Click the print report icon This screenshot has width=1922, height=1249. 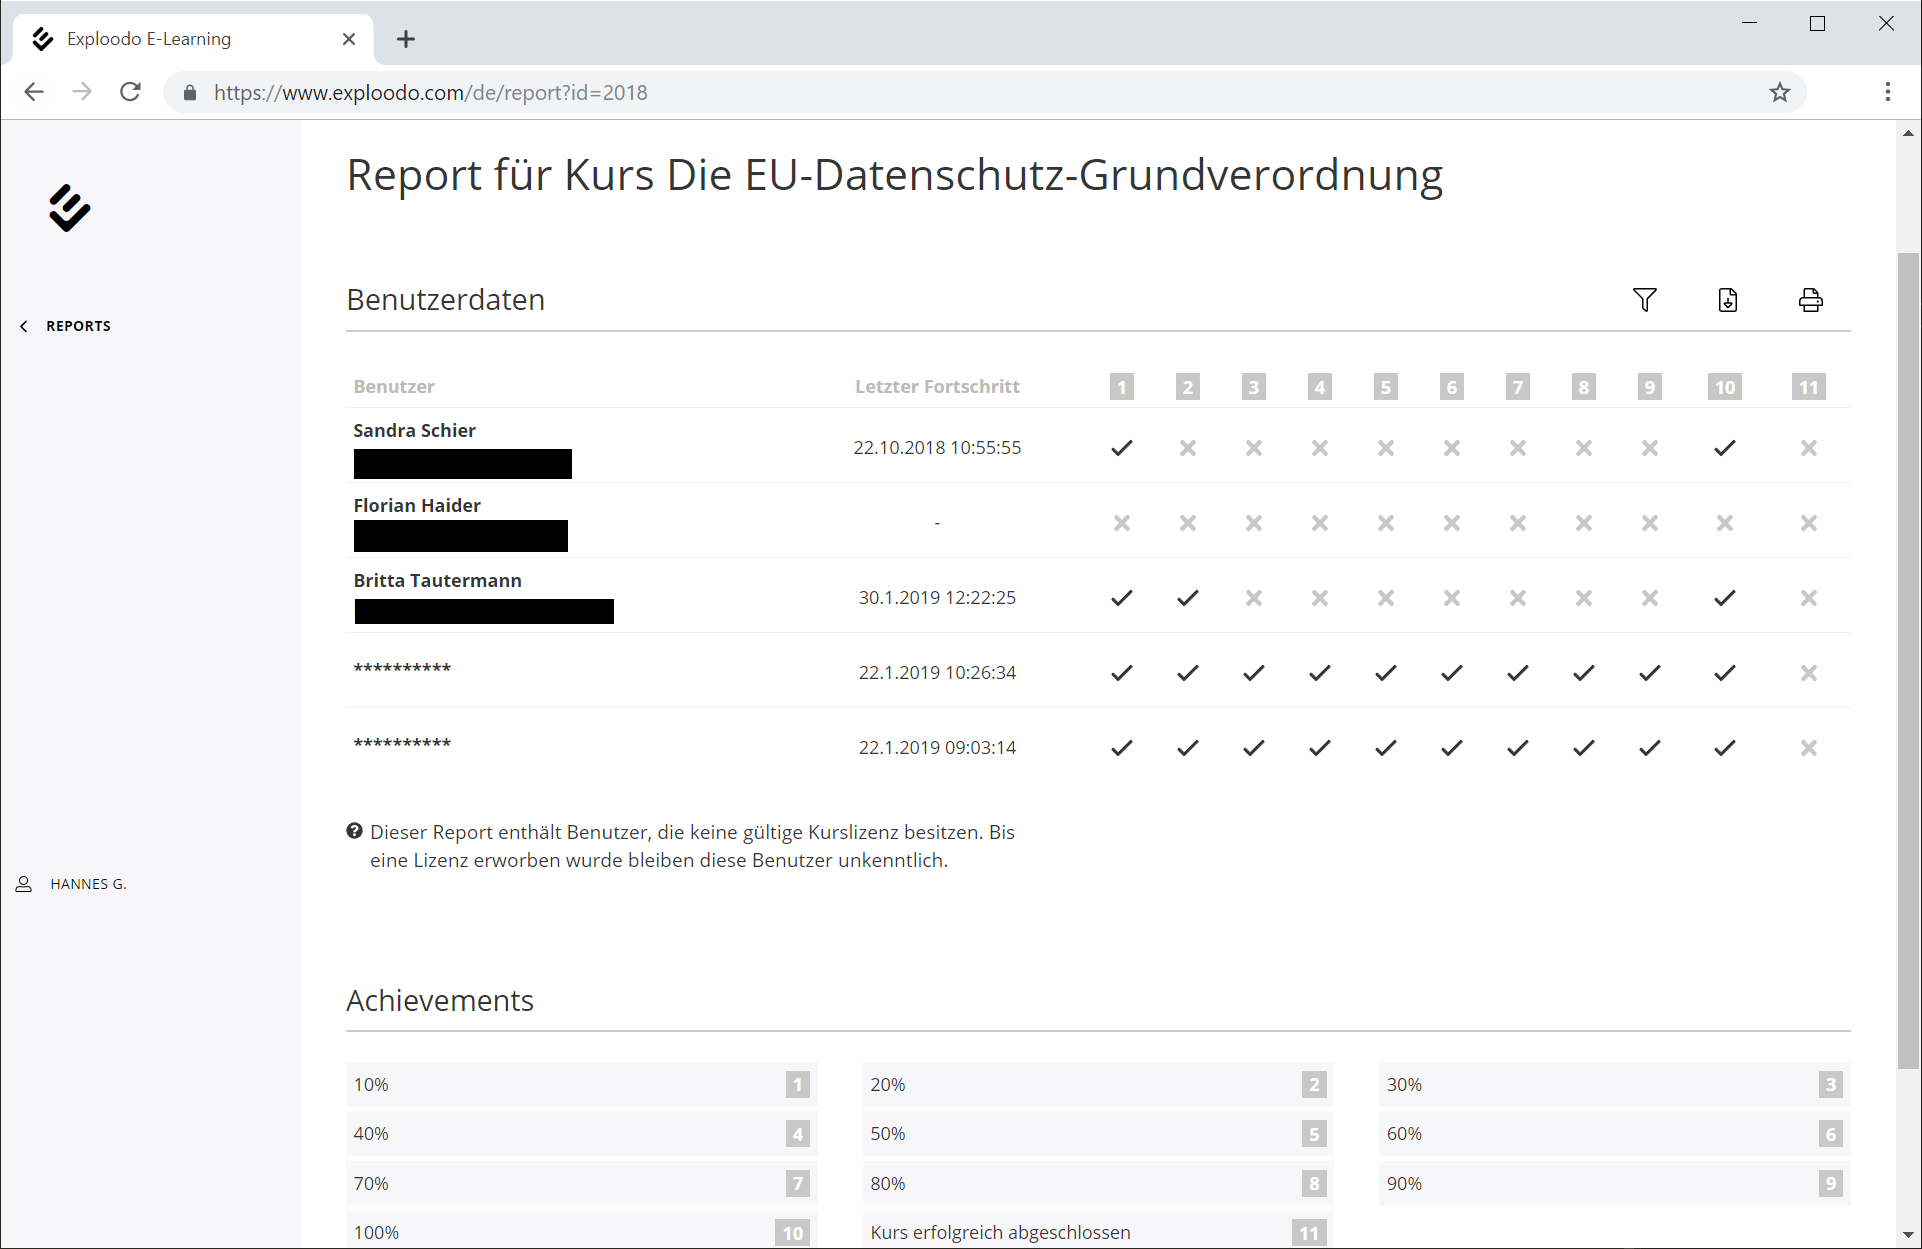(1810, 300)
